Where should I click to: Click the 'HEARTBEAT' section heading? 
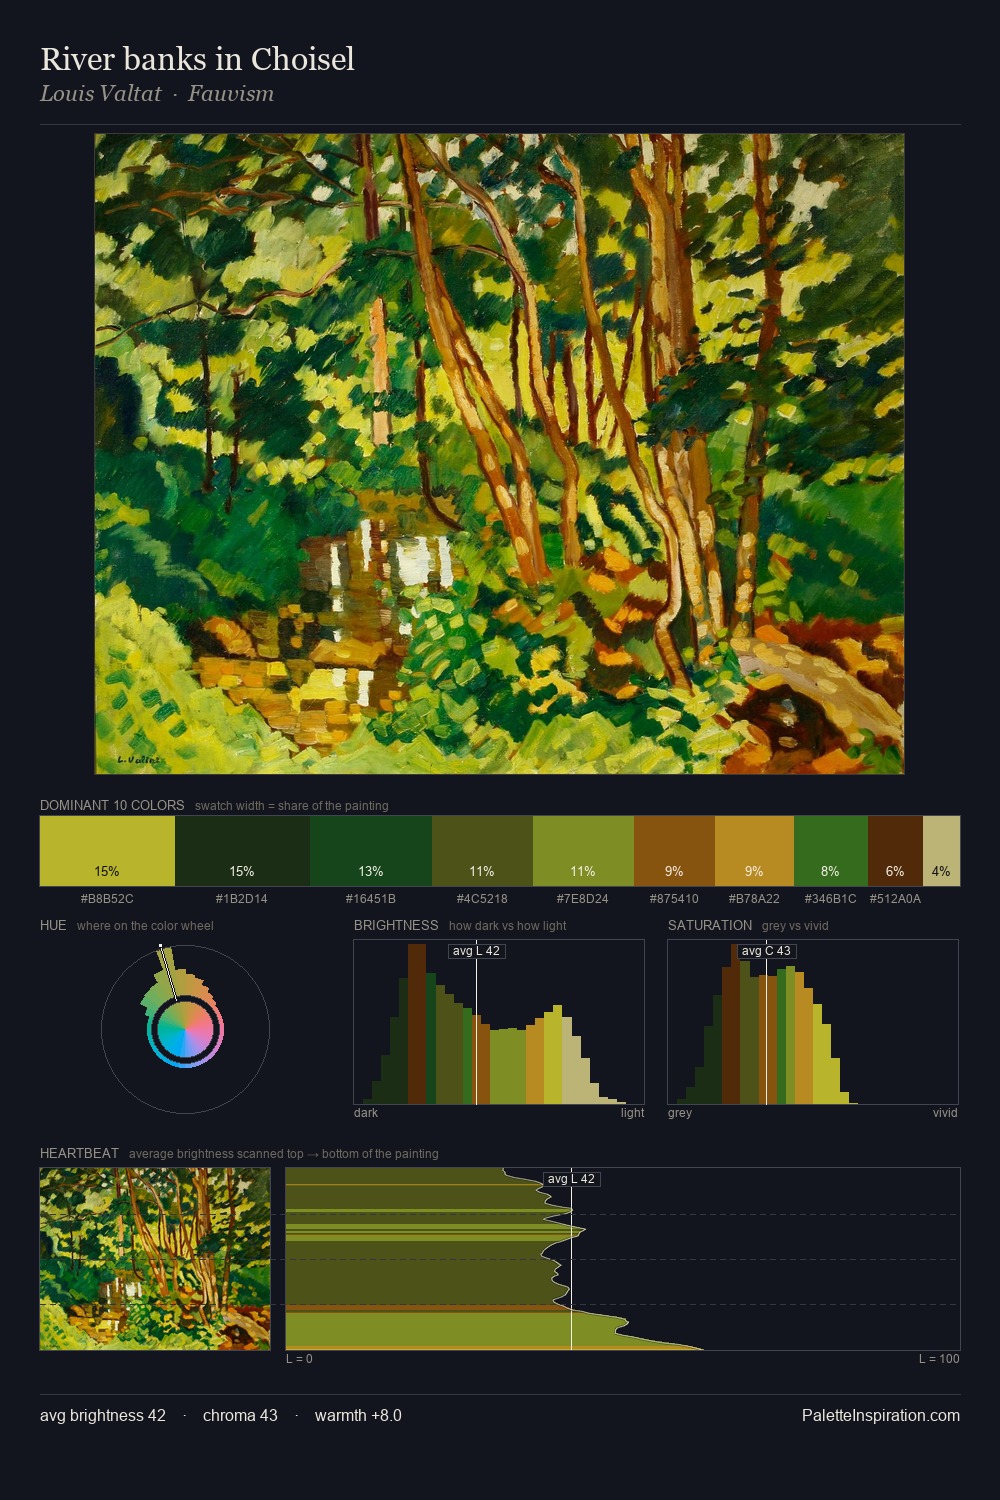click(x=79, y=1153)
